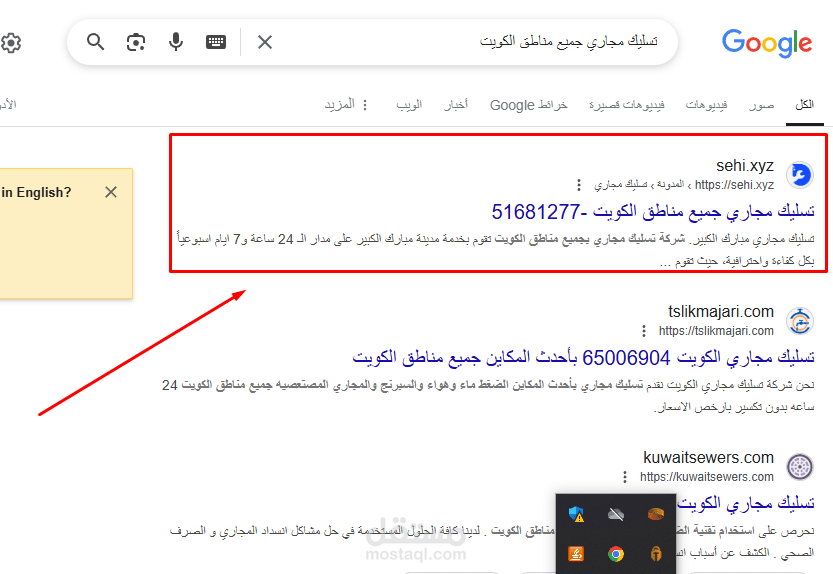Switch to the أخبار tab
This screenshot has width=833, height=574.
pyautogui.click(x=456, y=105)
